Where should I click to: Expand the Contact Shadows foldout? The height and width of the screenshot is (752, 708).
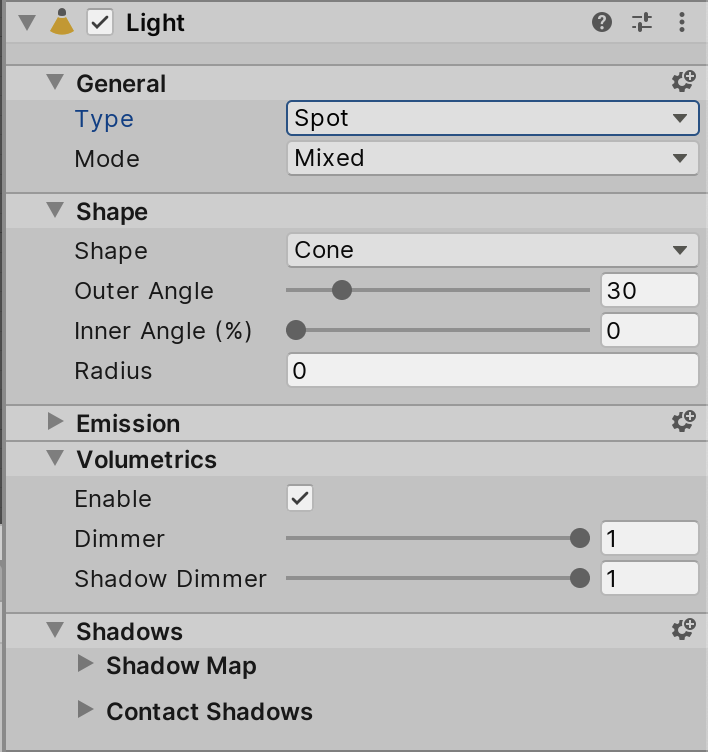[86, 711]
